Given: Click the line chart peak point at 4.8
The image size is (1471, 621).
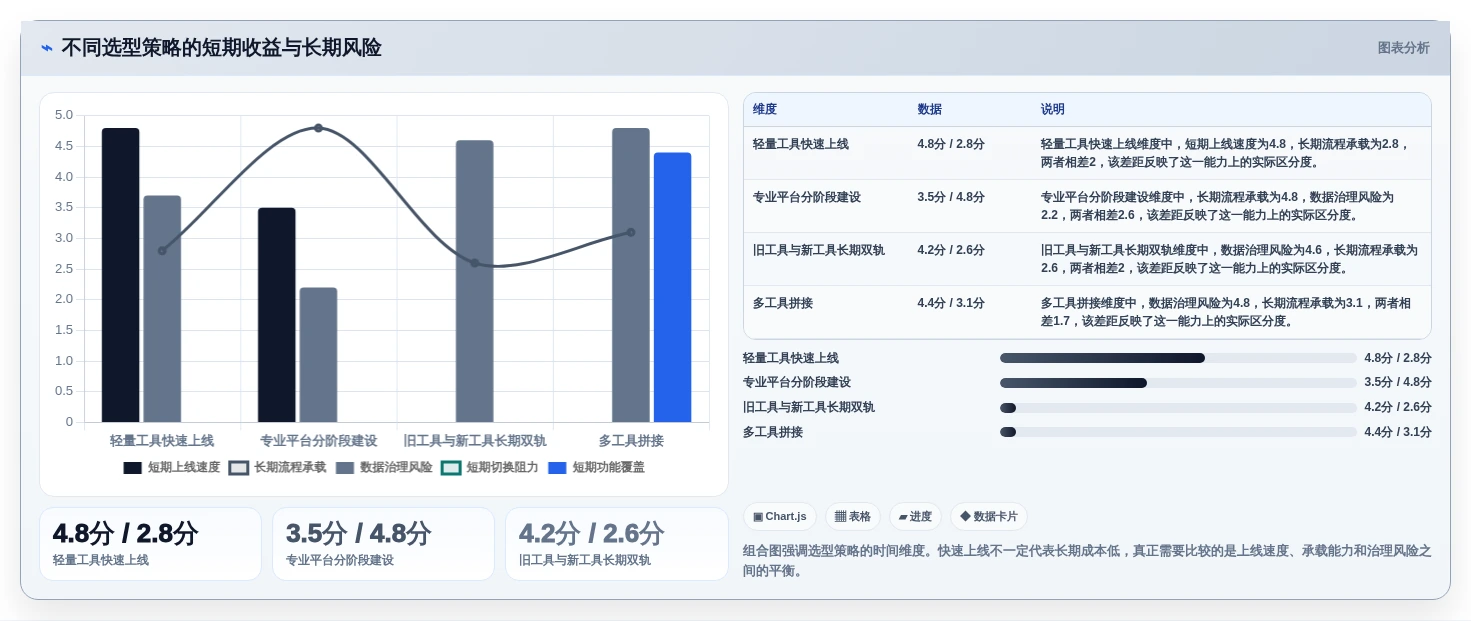Looking at the screenshot, I should click(318, 128).
